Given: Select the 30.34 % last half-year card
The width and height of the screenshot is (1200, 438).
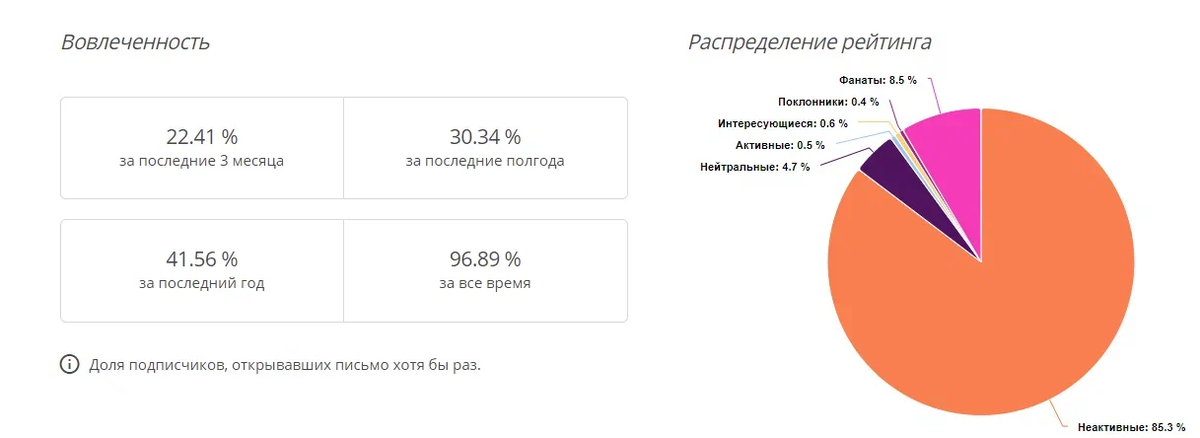Looking at the screenshot, I should point(485,148).
